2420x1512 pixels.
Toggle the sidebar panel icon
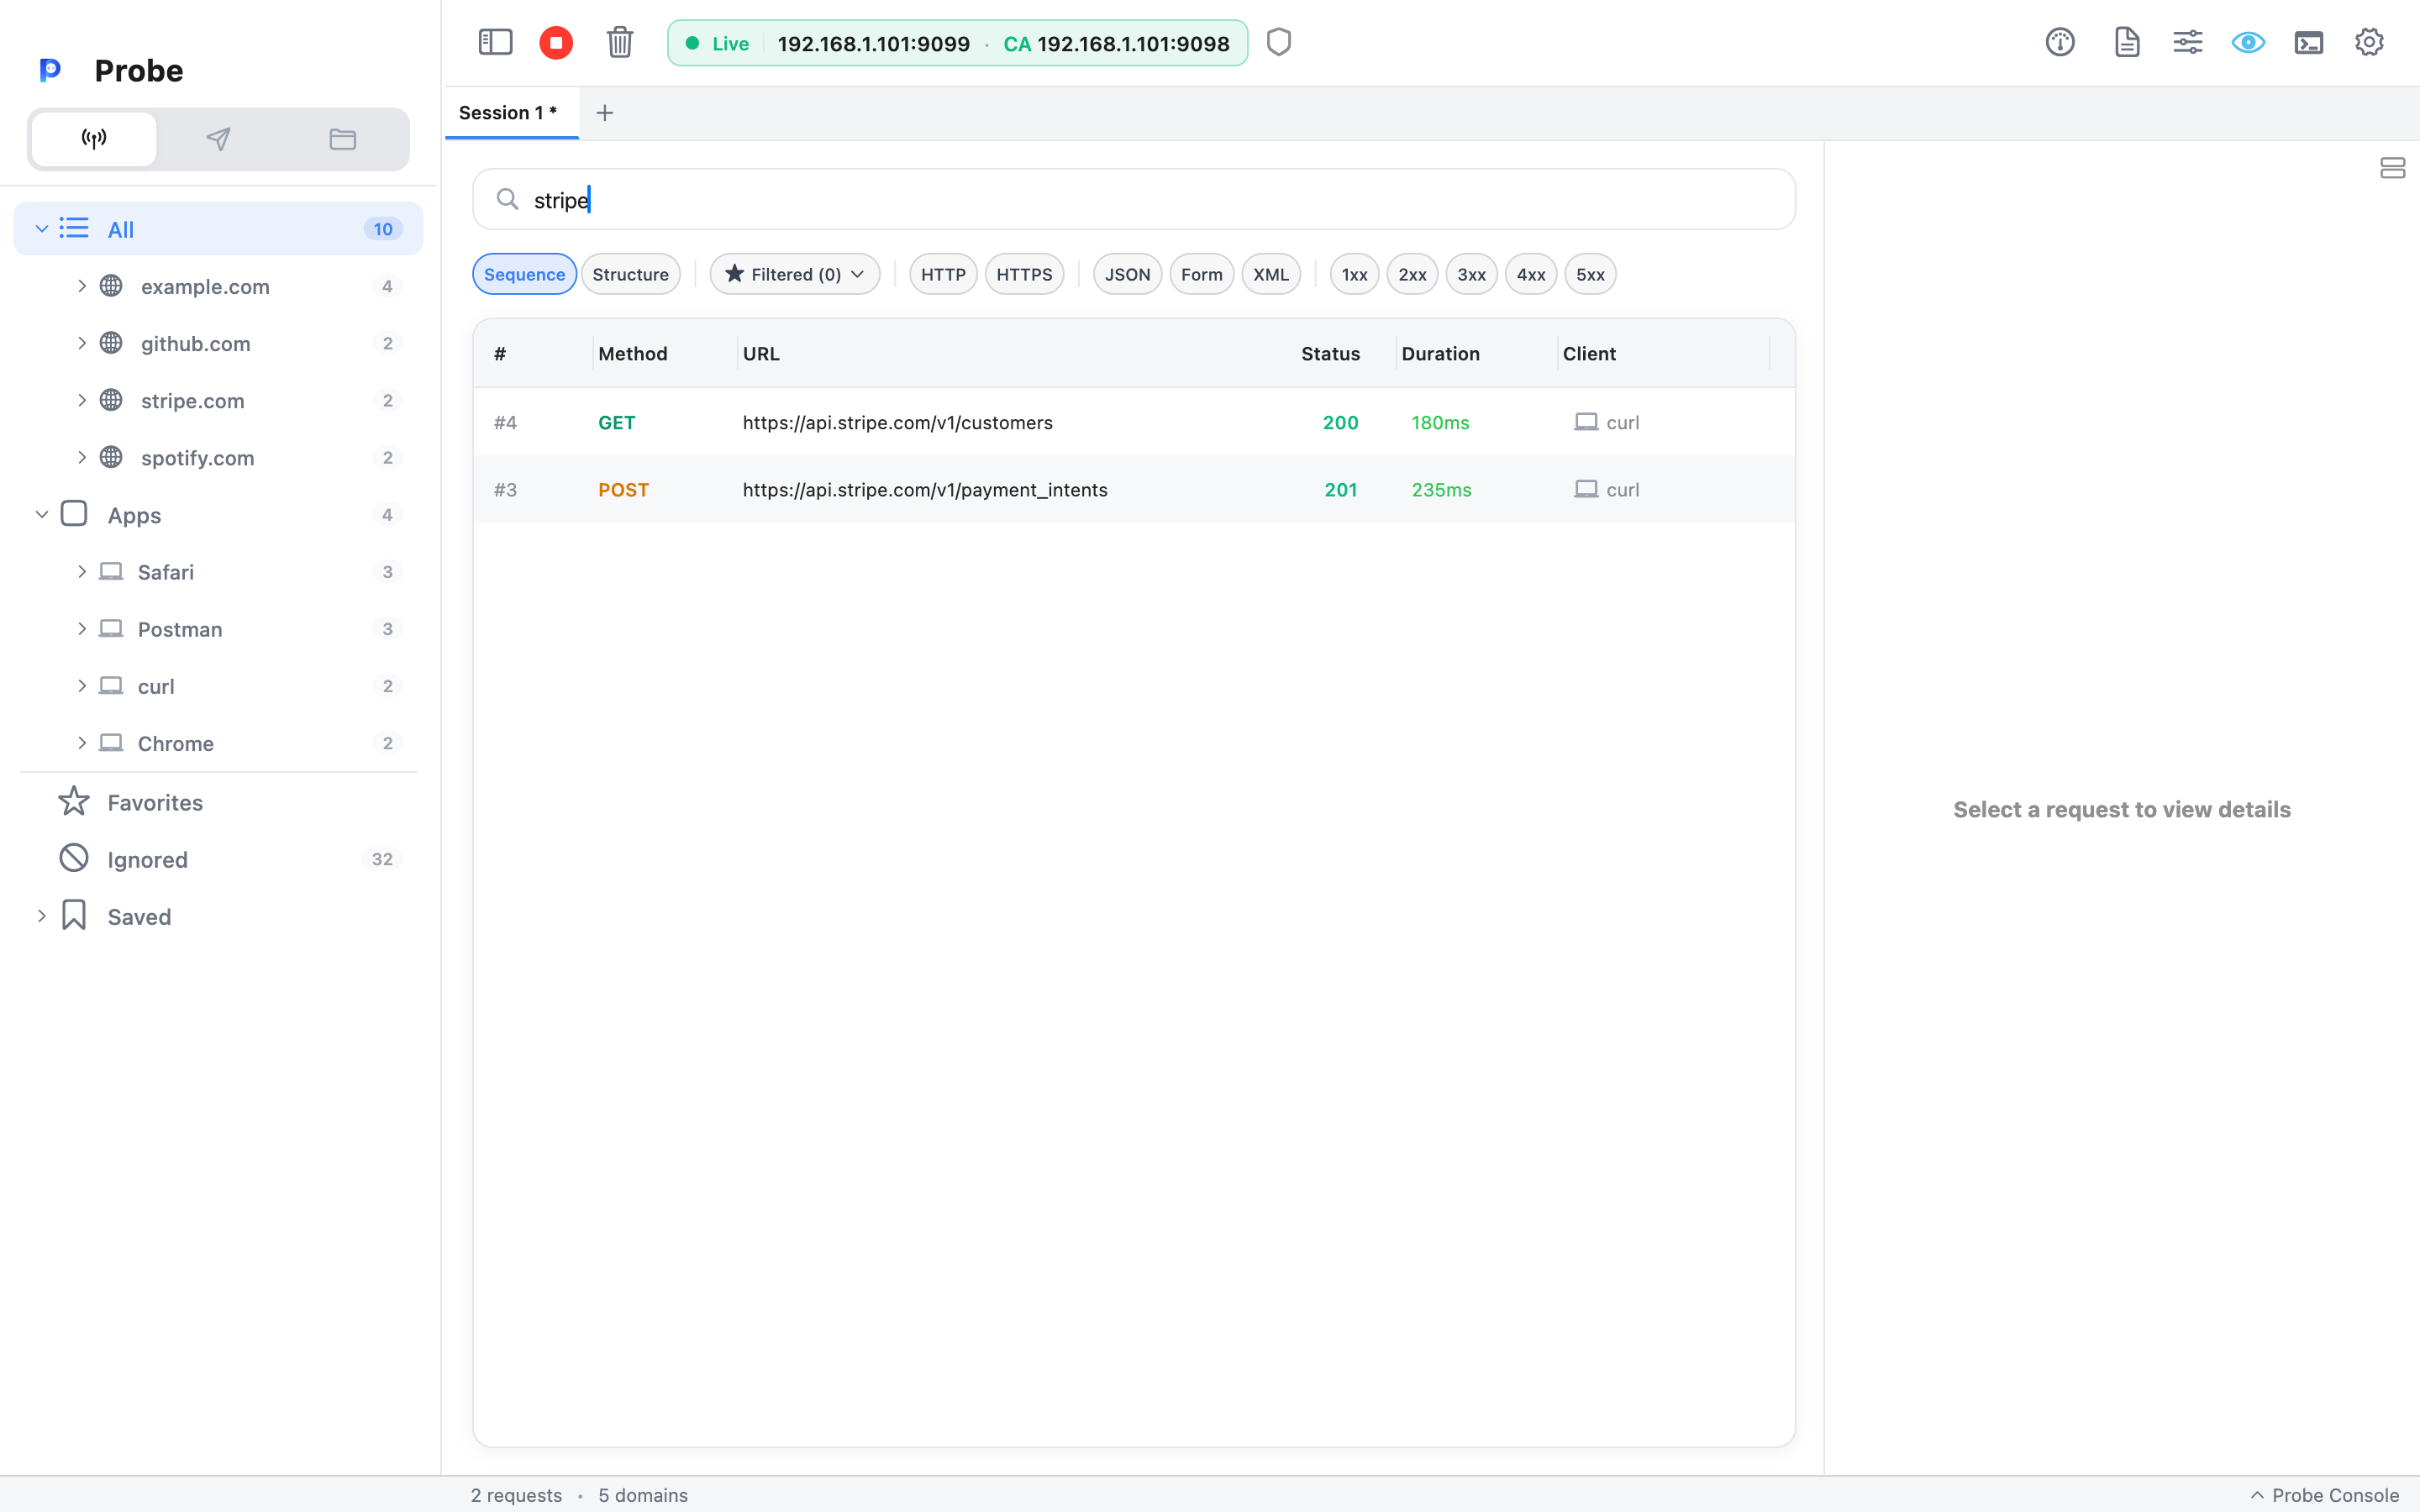[495, 42]
